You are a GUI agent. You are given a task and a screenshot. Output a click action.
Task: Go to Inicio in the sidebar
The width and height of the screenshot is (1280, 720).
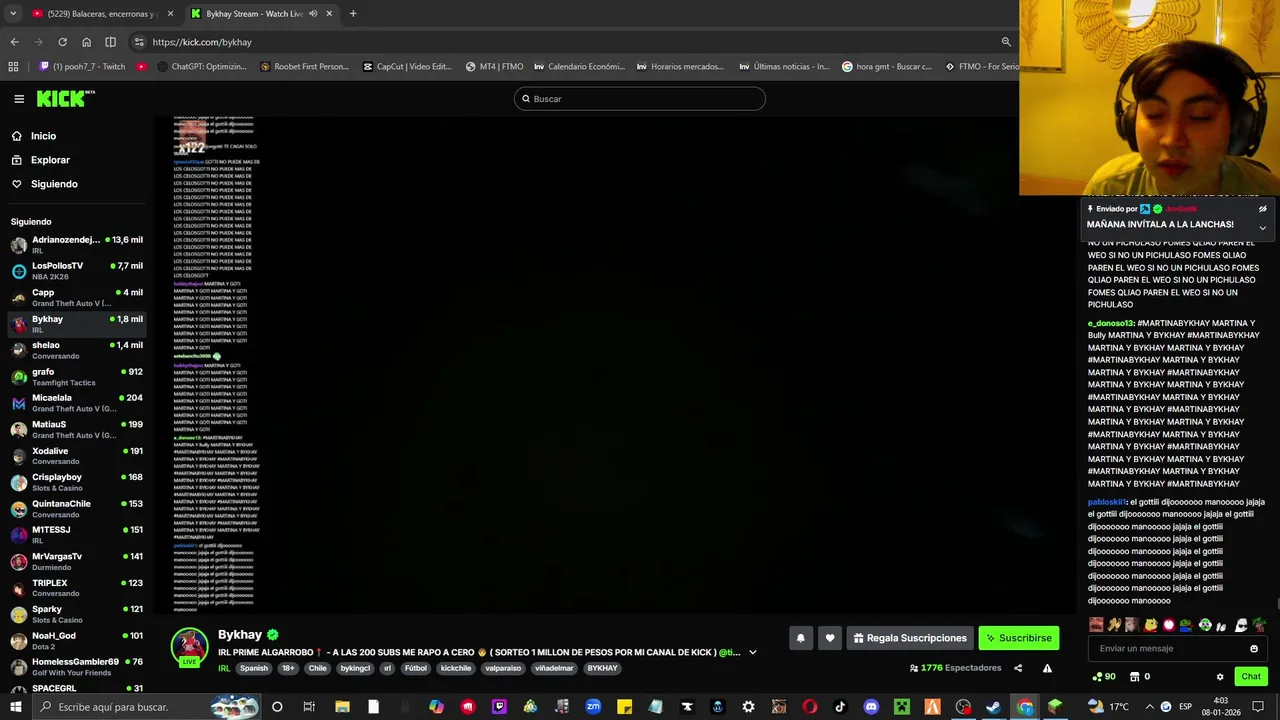[x=34, y=136]
